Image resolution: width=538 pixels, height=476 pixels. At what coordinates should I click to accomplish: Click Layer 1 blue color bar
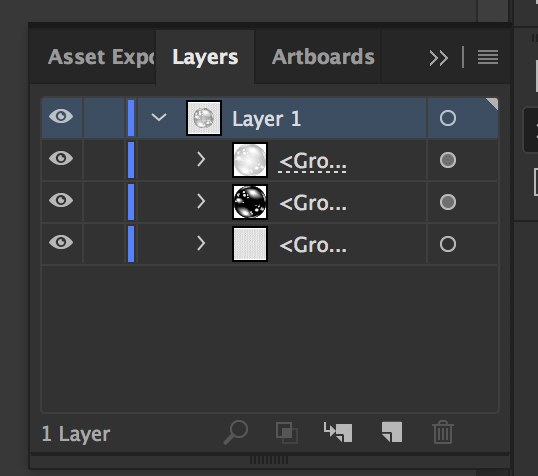[x=131, y=118]
